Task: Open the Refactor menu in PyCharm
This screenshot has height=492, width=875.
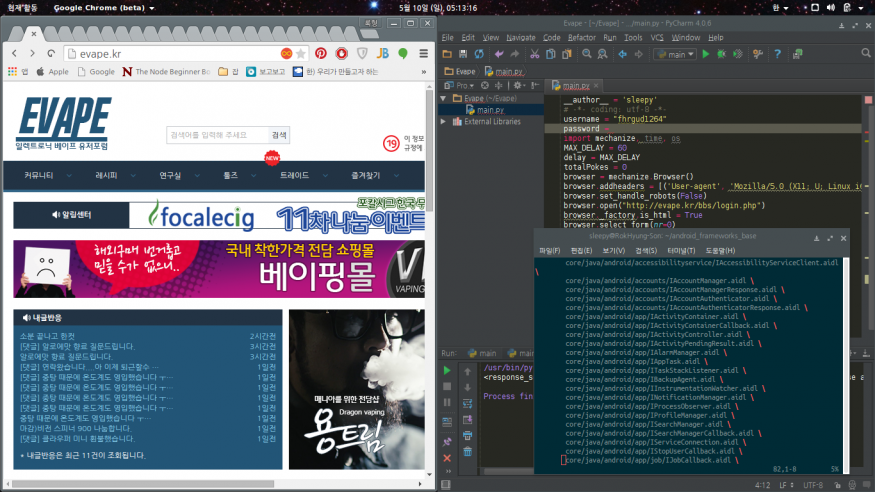Action: (581, 37)
